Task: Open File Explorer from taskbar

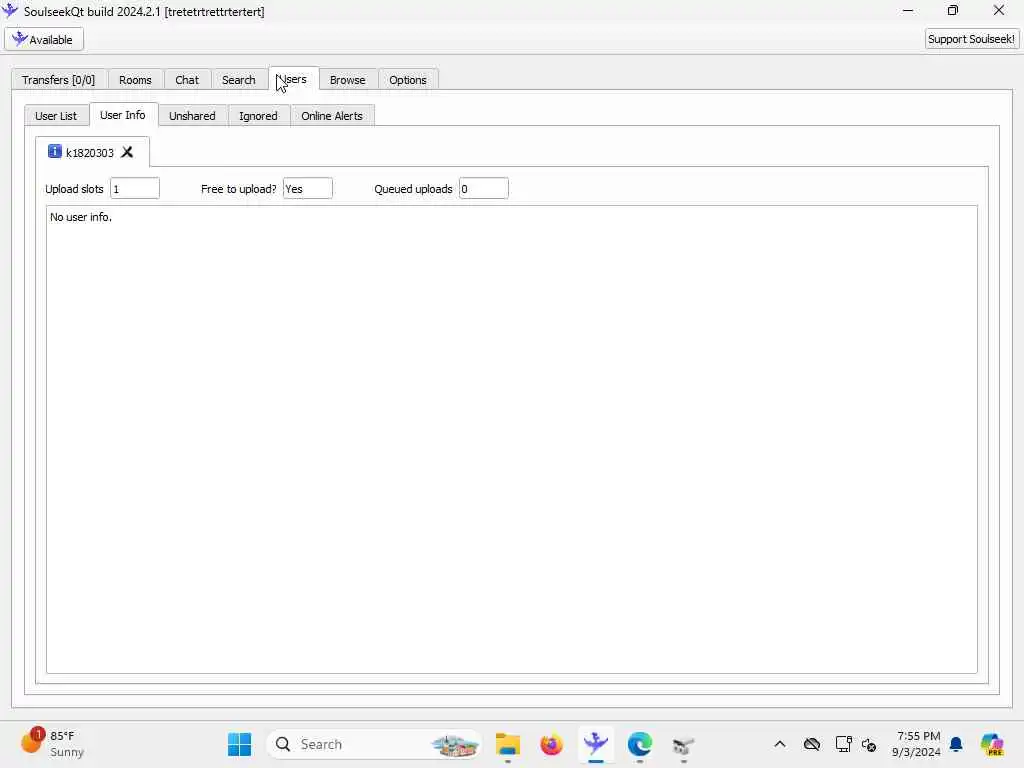Action: pos(507,744)
